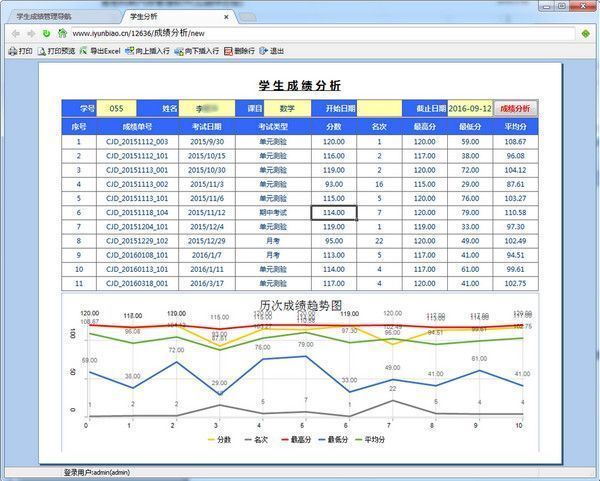Image resolution: width=600 pixels, height=481 pixels.
Task: Click the 分数 legend entry in chart
Action: 220,440
